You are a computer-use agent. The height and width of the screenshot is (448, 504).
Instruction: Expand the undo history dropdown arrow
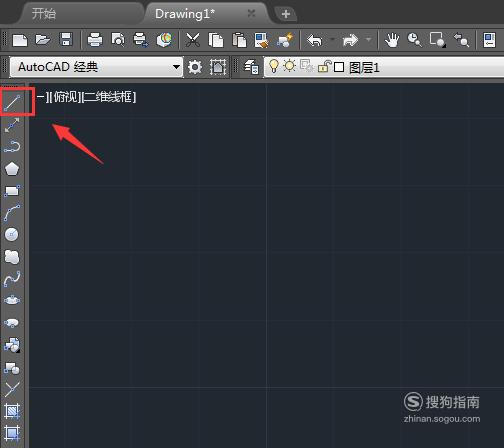coord(332,40)
